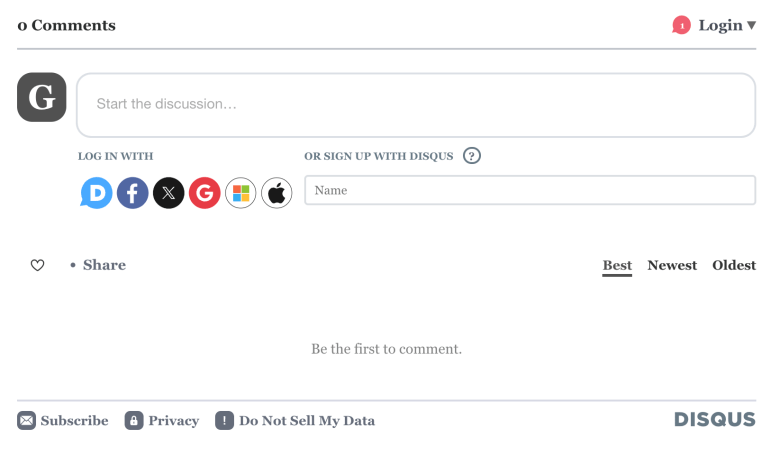Log in with the Microsoft icon
The width and height of the screenshot is (780, 456).
point(241,193)
